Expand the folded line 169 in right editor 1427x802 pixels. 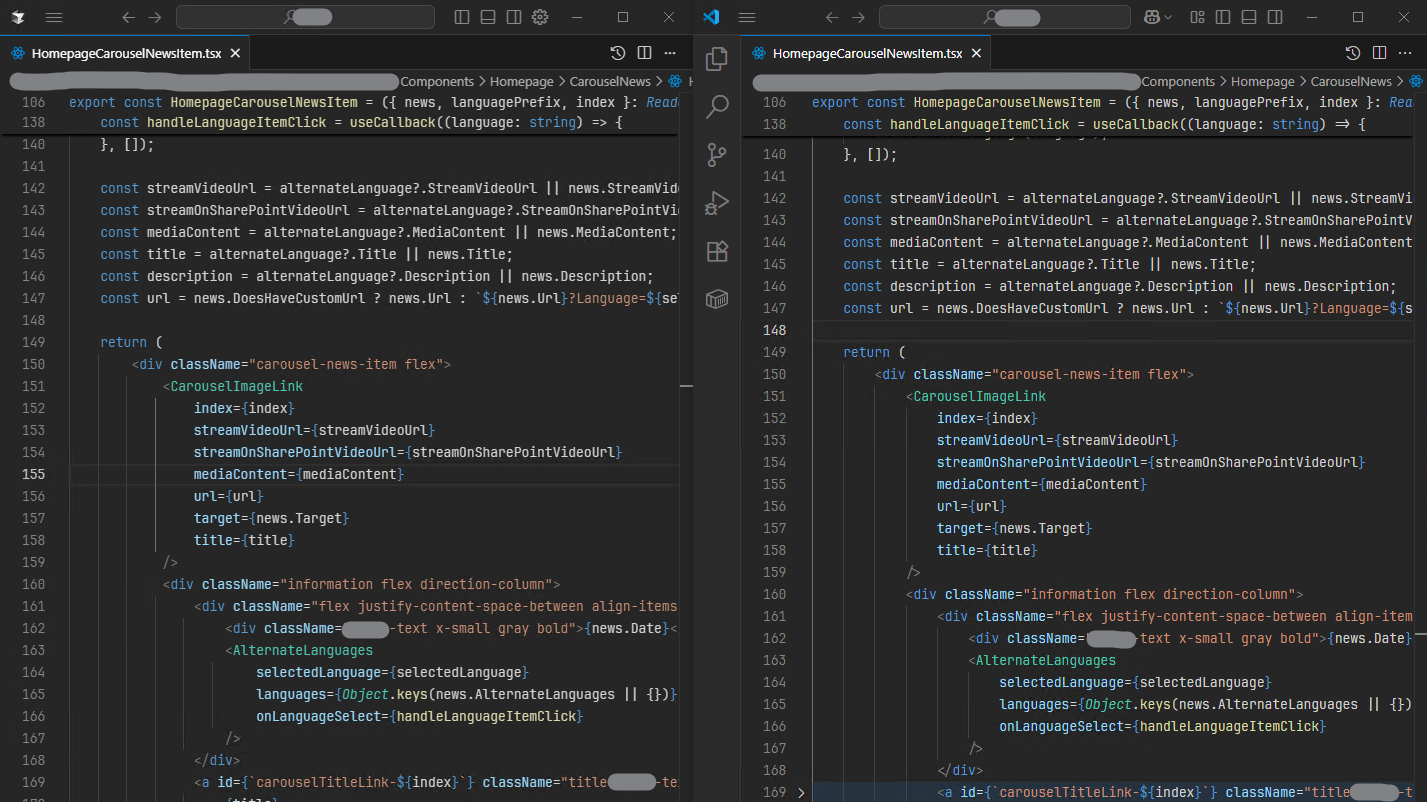pos(801,793)
